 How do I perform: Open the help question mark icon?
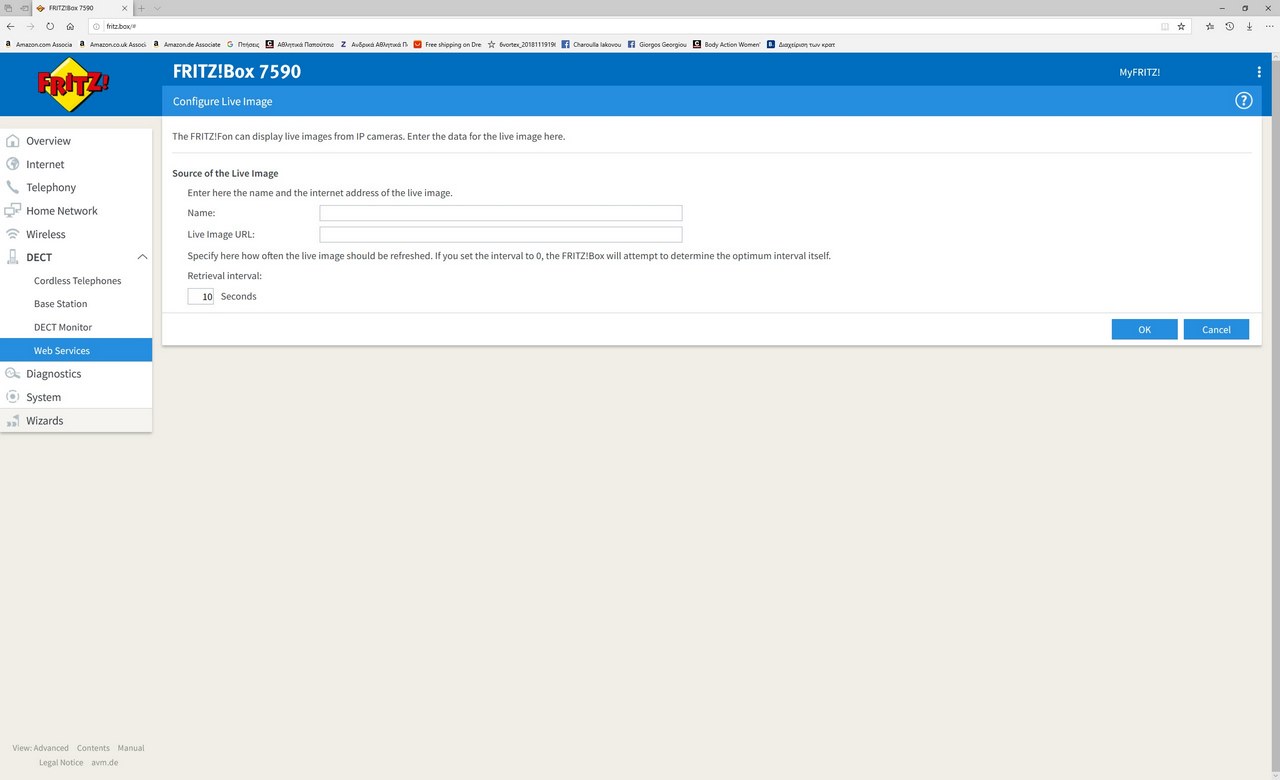[x=1244, y=101]
